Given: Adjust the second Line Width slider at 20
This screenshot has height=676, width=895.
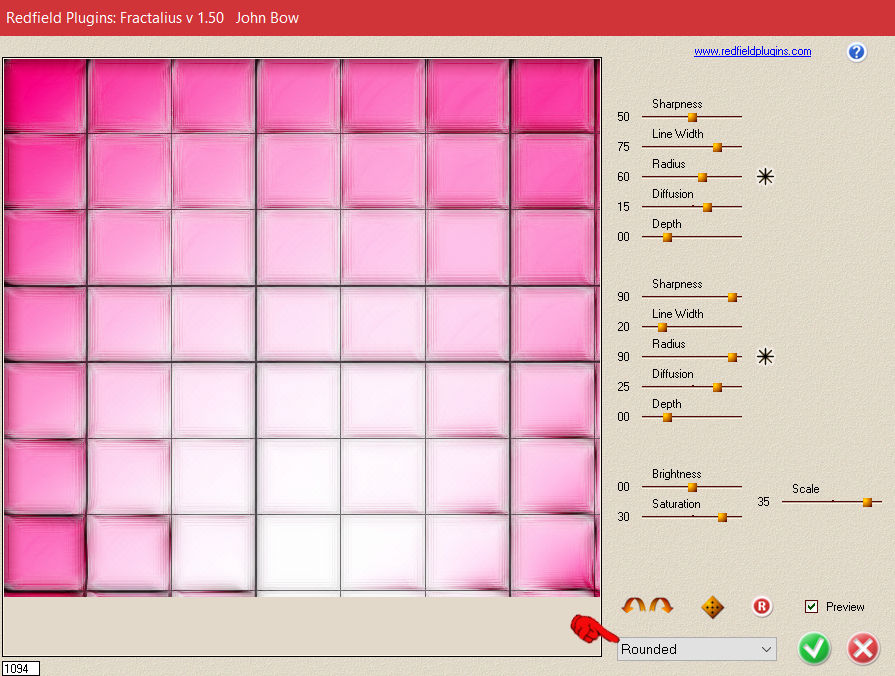Looking at the screenshot, I should [662, 327].
